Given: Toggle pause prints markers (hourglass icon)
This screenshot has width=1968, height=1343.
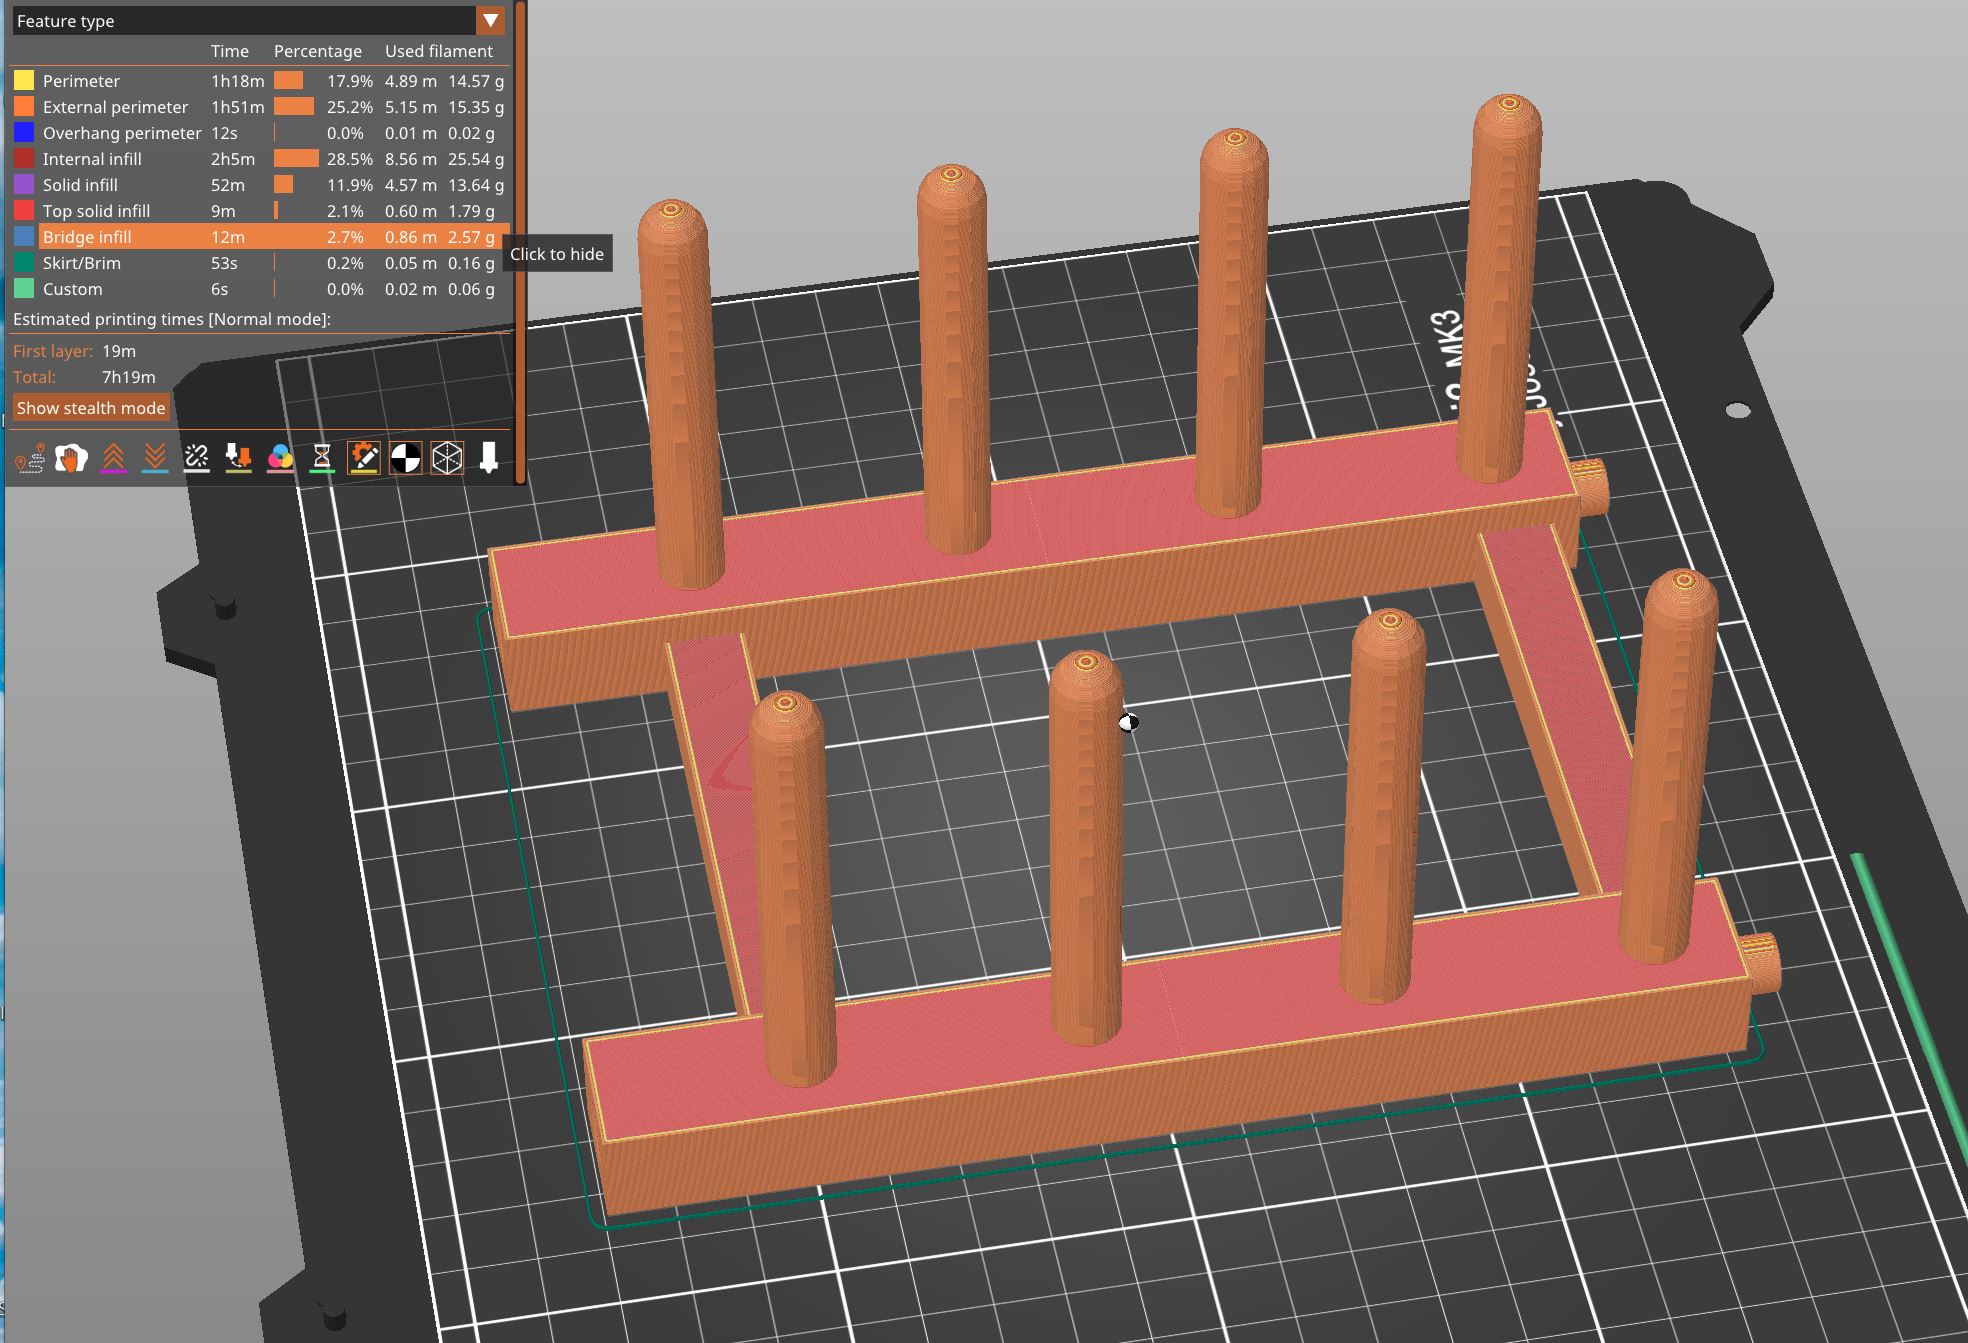Looking at the screenshot, I should [324, 459].
